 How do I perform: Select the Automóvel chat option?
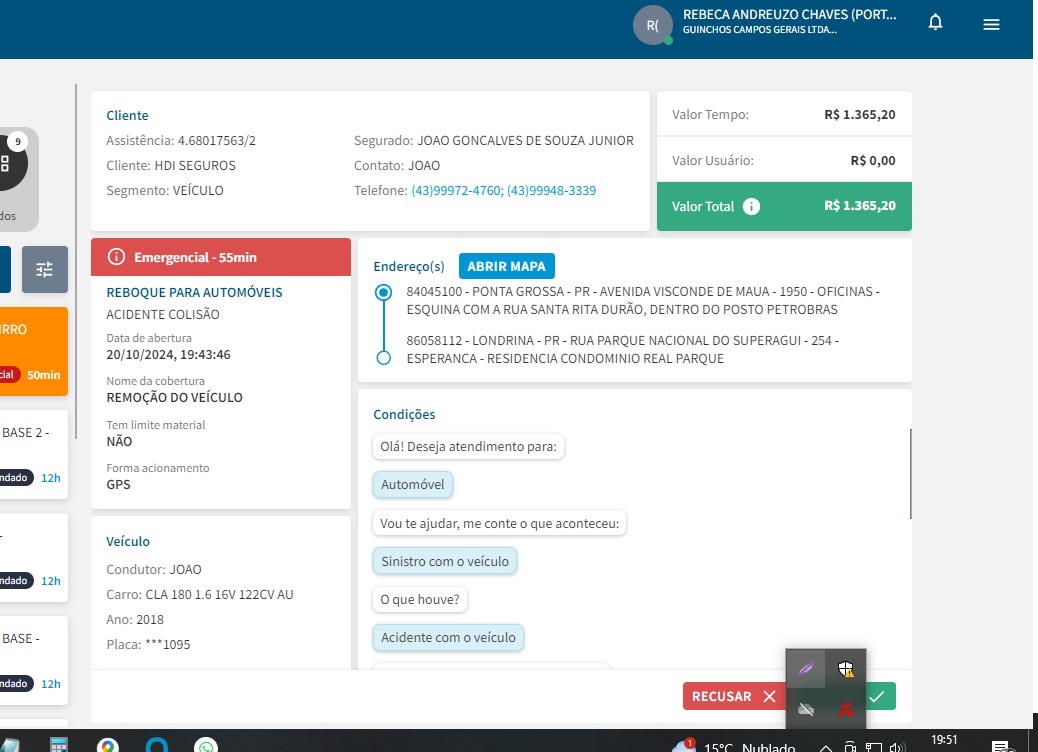[x=412, y=485]
